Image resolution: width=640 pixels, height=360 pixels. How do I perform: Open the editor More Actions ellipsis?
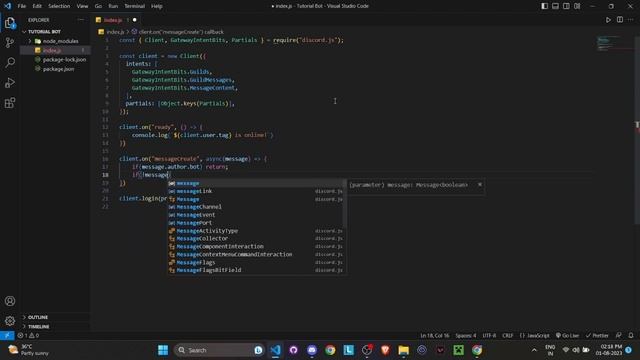pyautogui.click(x=631, y=20)
